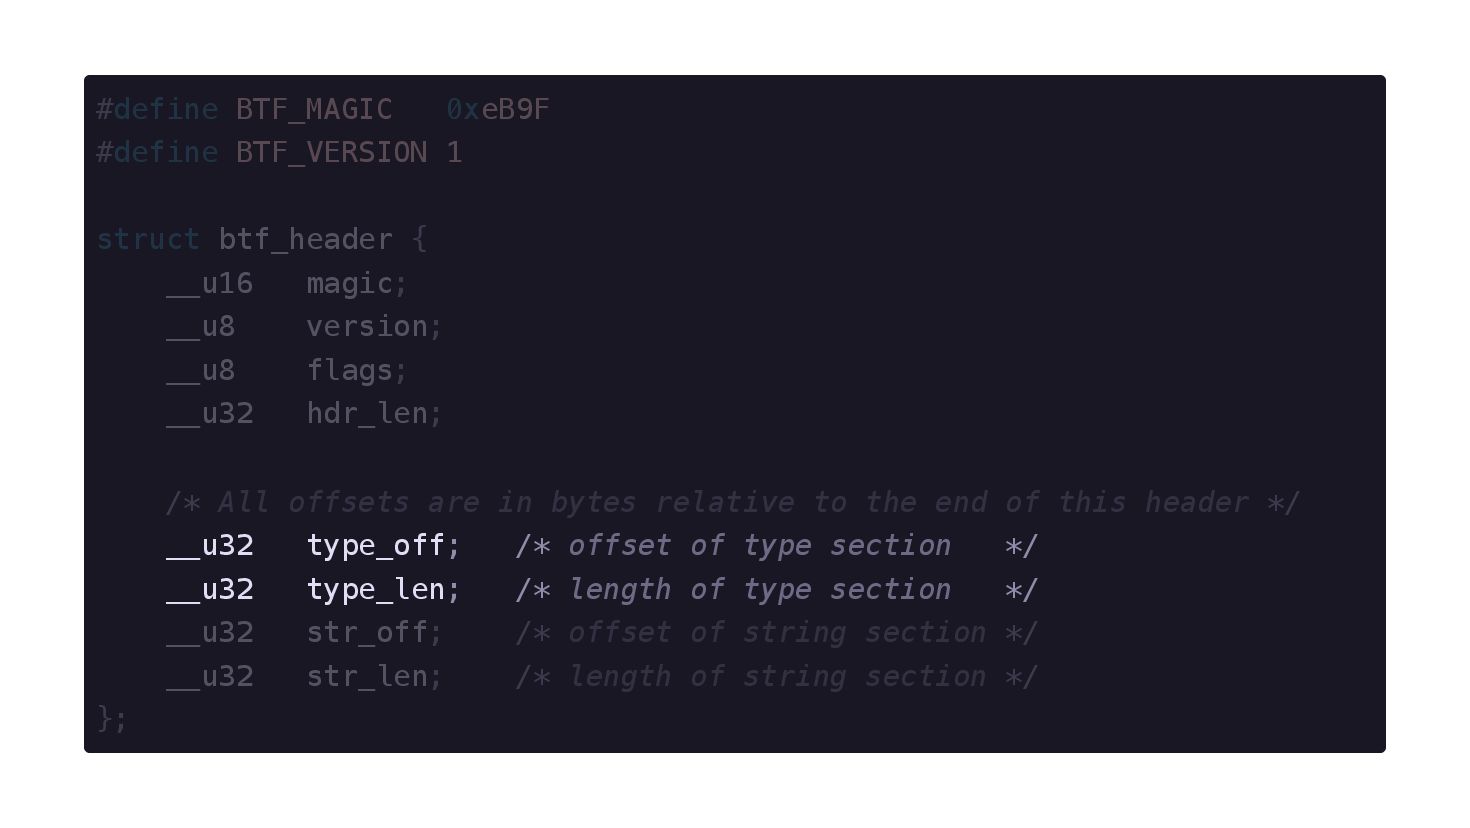
Task: Click the str_off field name
Action: coord(367,633)
